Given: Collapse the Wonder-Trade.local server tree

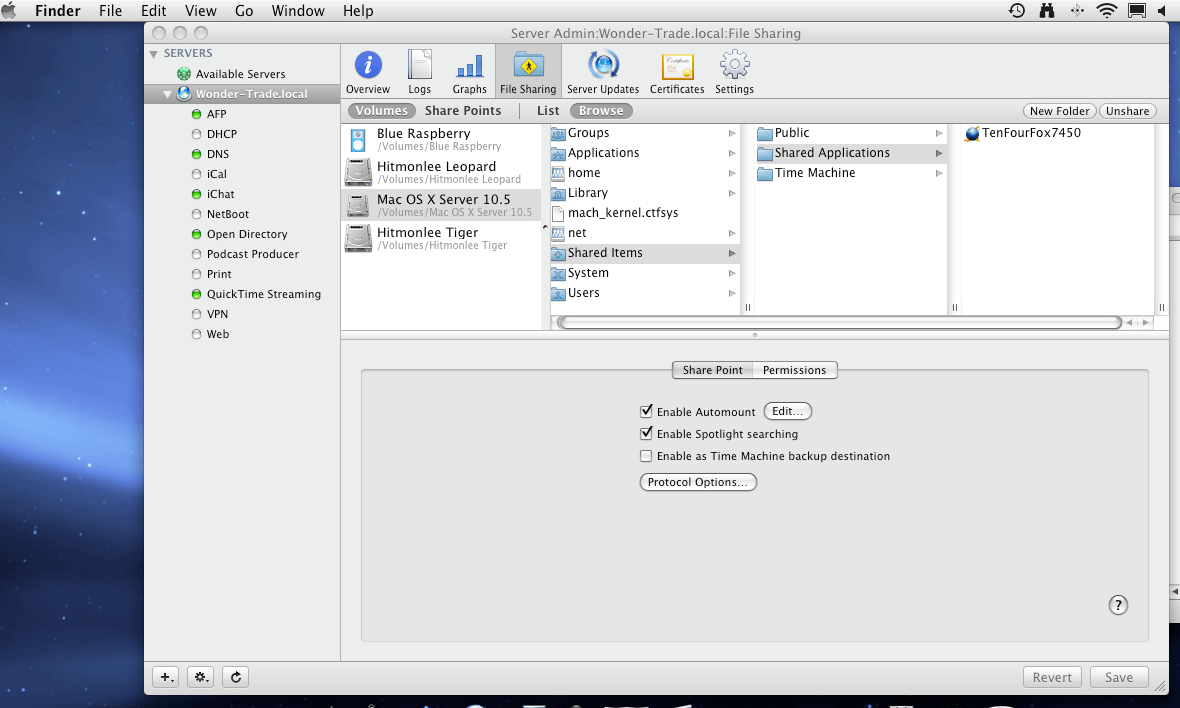Looking at the screenshot, I should 167,94.
